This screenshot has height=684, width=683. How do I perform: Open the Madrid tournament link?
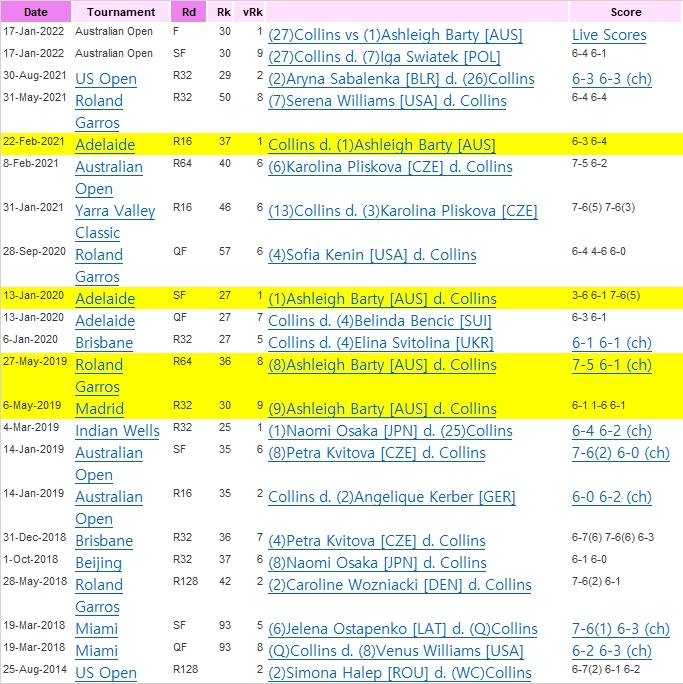coord(99,409)
